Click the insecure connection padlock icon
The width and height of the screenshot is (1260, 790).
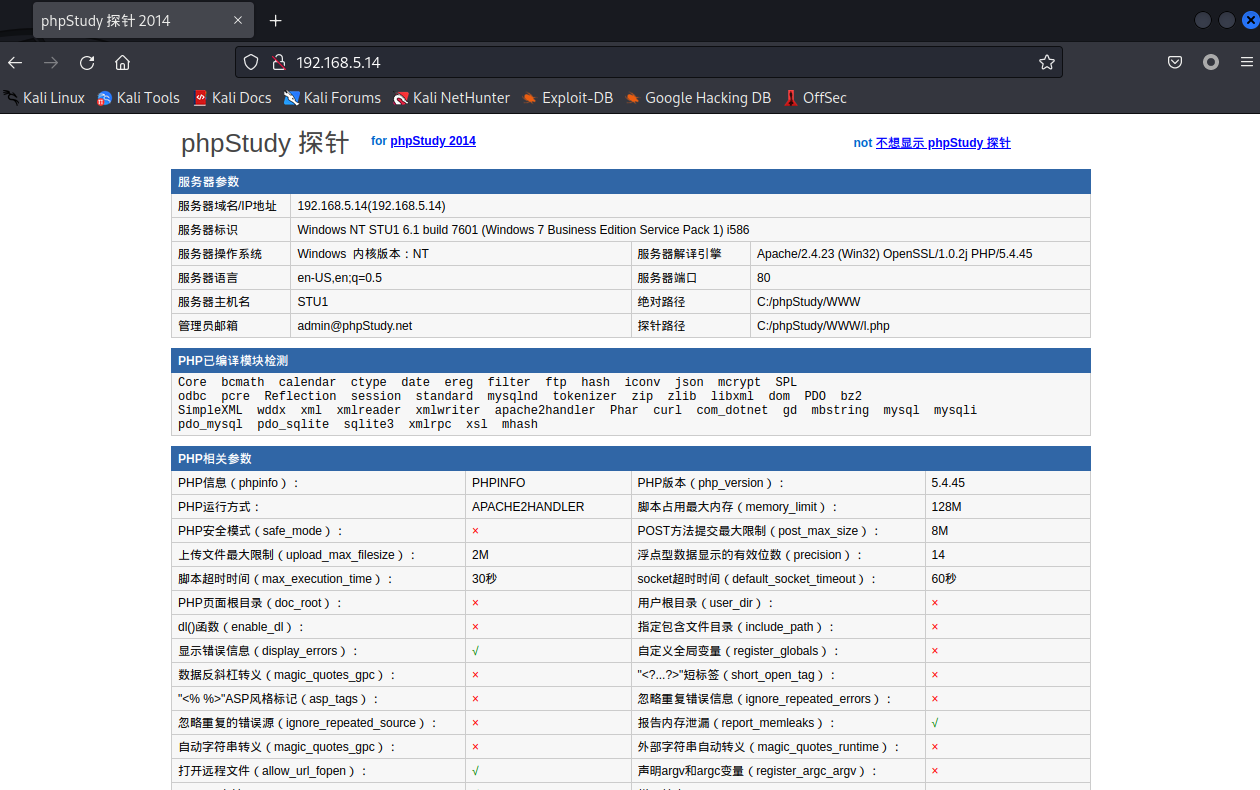pos(279,62)
